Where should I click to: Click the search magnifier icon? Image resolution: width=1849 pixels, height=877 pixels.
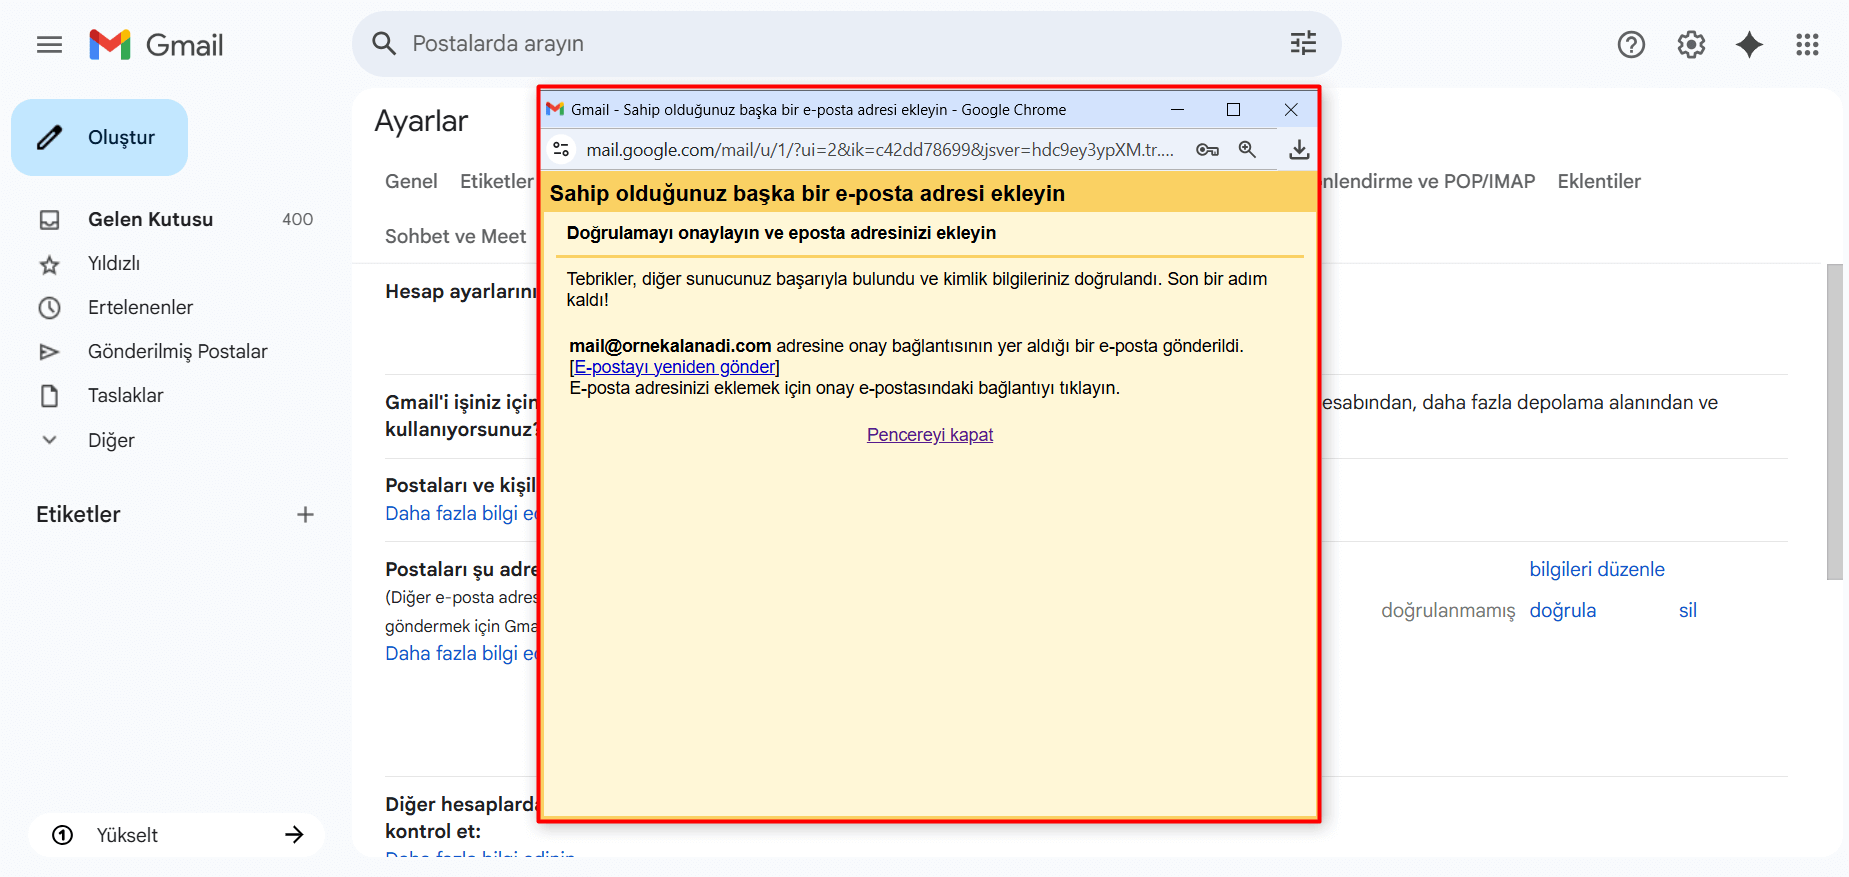[384, 43]
